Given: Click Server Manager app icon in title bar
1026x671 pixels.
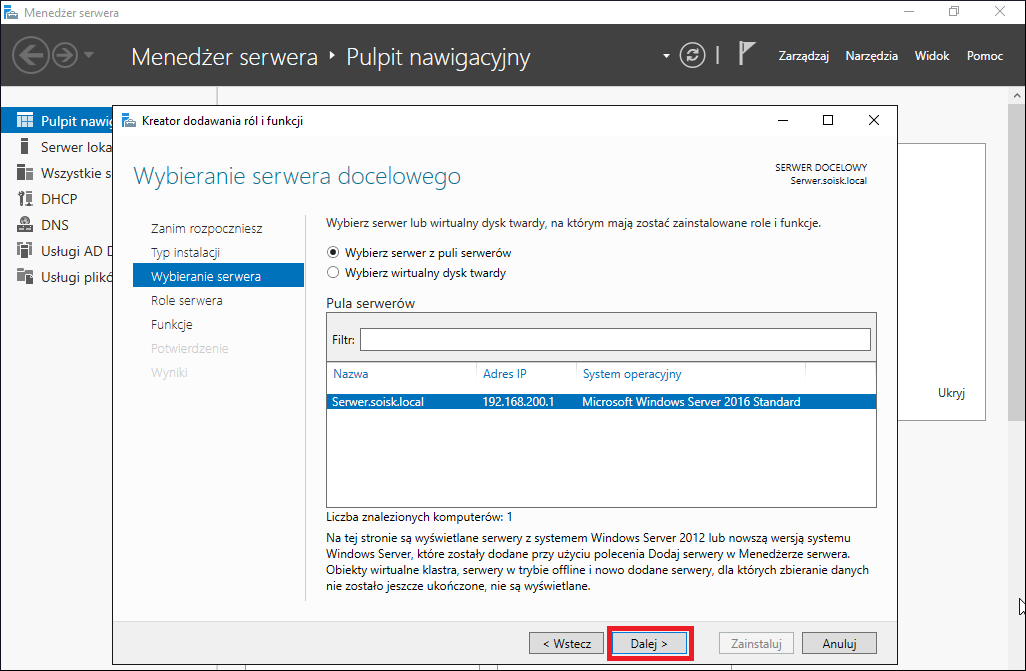Looking at the screenshot, I should click(10, 12).
